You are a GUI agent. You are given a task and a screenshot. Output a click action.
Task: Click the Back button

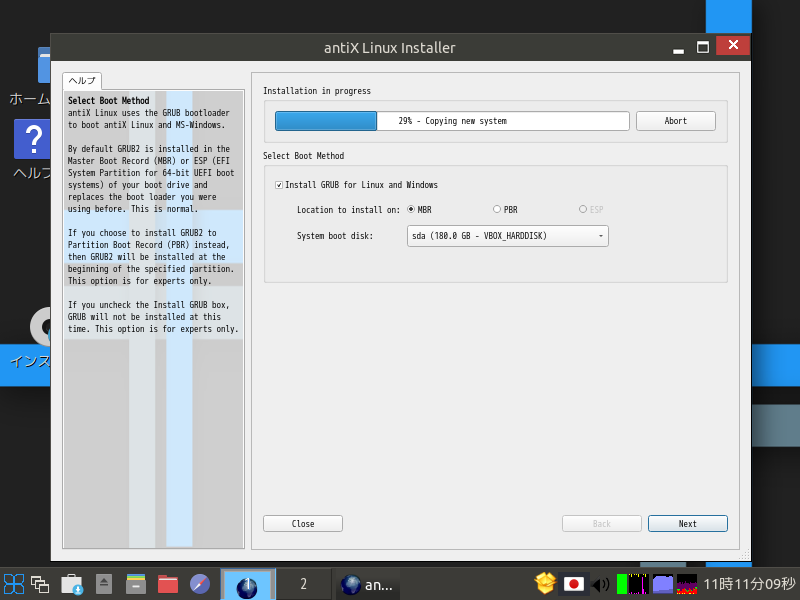[602, 523]
